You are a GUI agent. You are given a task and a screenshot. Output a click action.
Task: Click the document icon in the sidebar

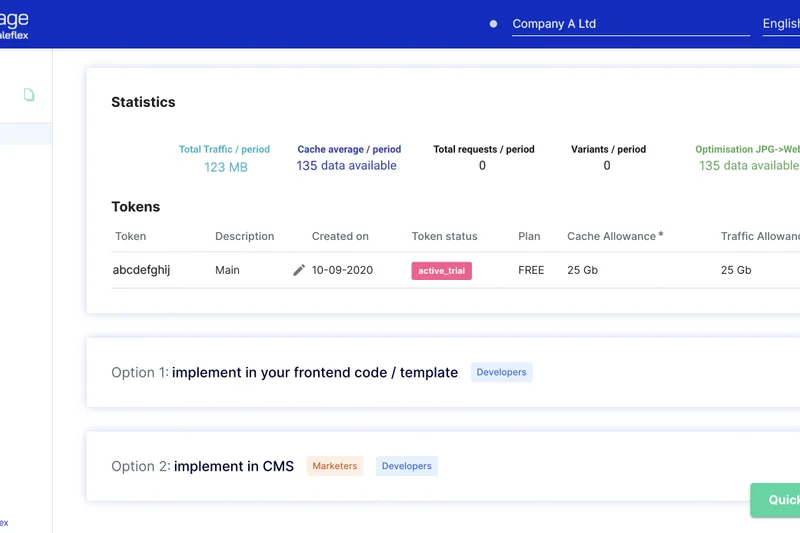pos(29,95)
